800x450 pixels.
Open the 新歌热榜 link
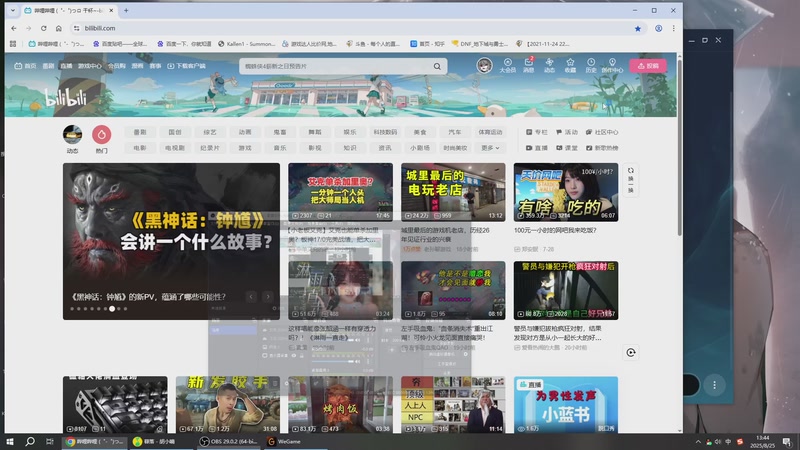[602, 148]
